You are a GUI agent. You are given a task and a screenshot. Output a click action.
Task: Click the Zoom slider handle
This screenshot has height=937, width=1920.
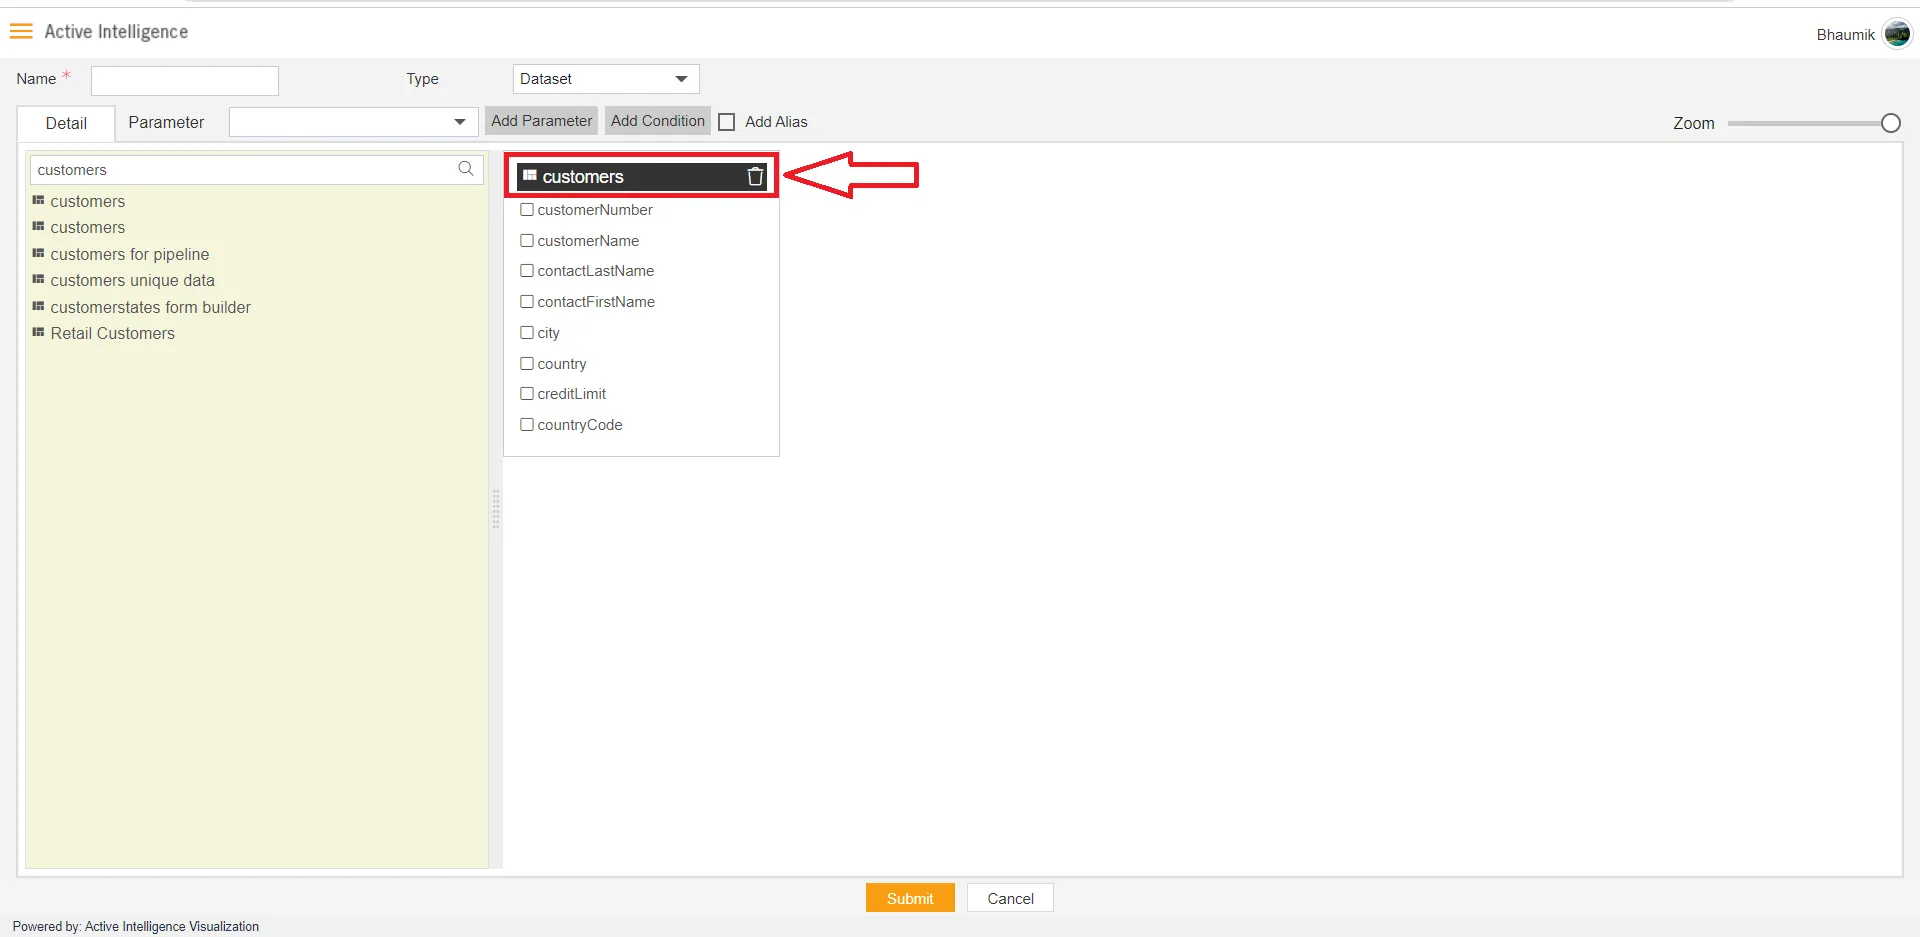(1890, 123)
